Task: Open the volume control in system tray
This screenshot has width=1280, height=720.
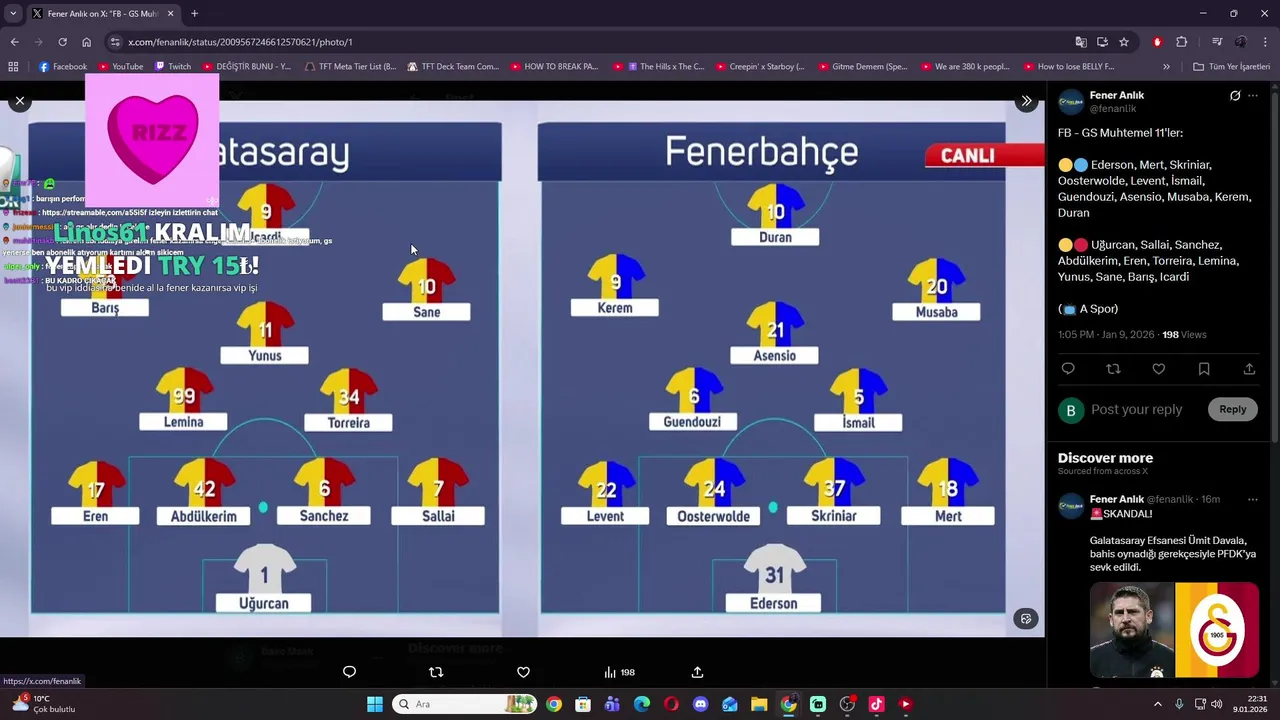Action: point(1217,704)
